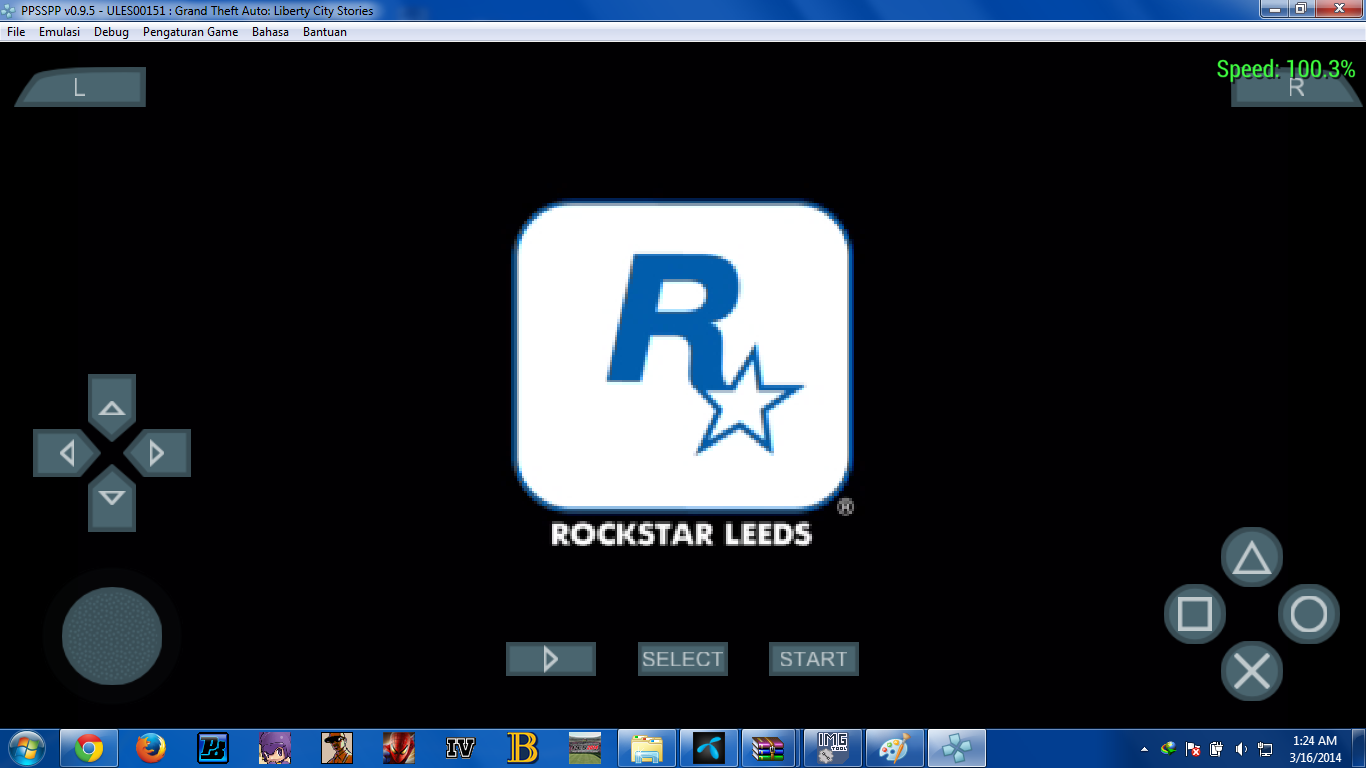
Task: Minimize the PPSSPP window
Action: [x=1274, y=9]
